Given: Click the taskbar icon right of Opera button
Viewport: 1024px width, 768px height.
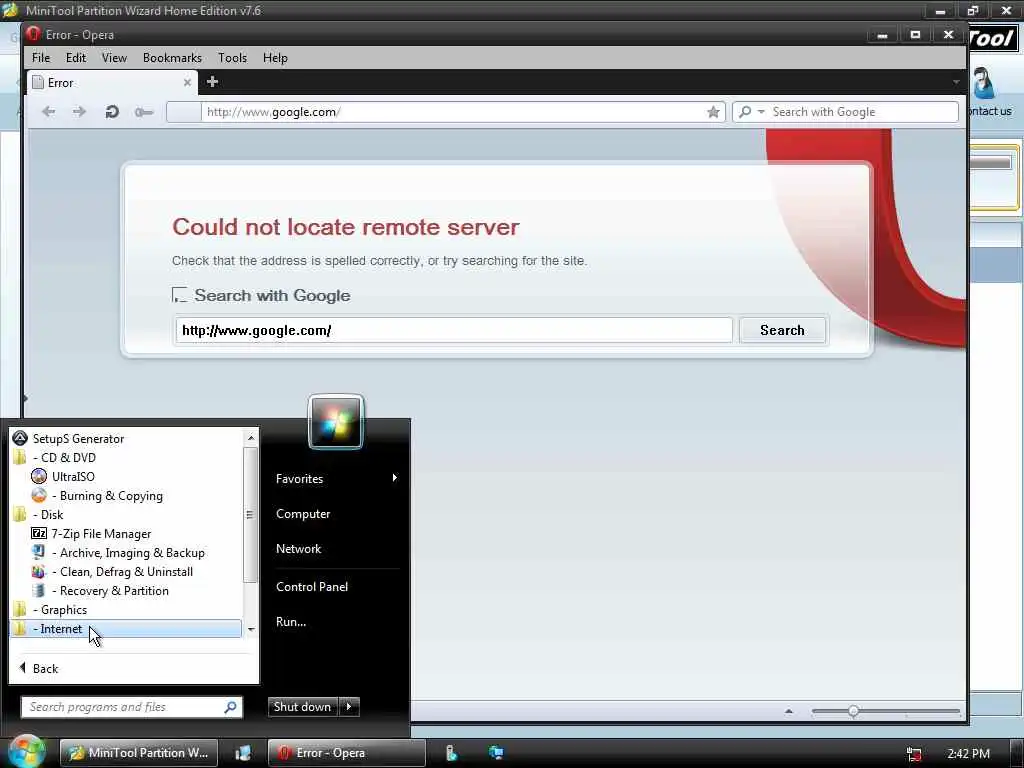Looking at the screenshot, I should [451, 753].
